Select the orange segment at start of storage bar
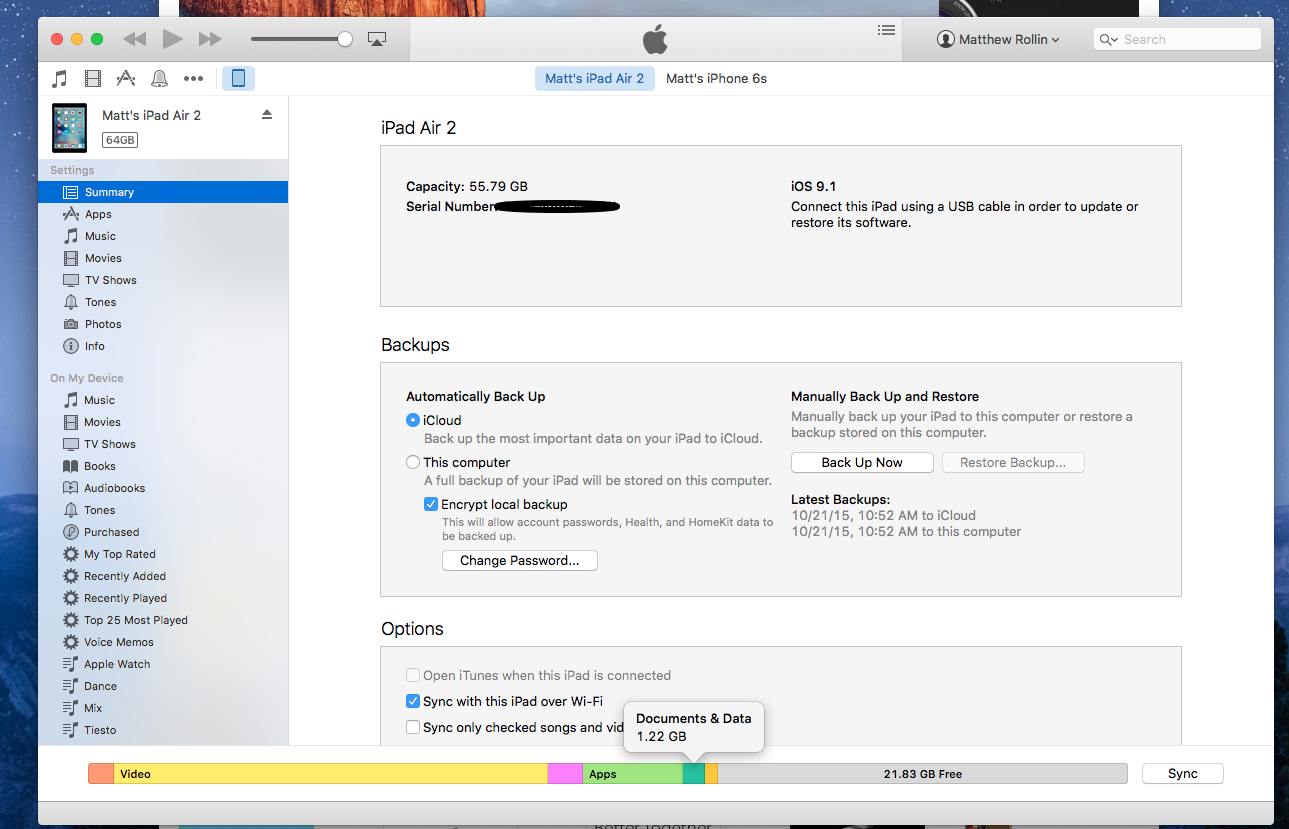 pos(101,774)
